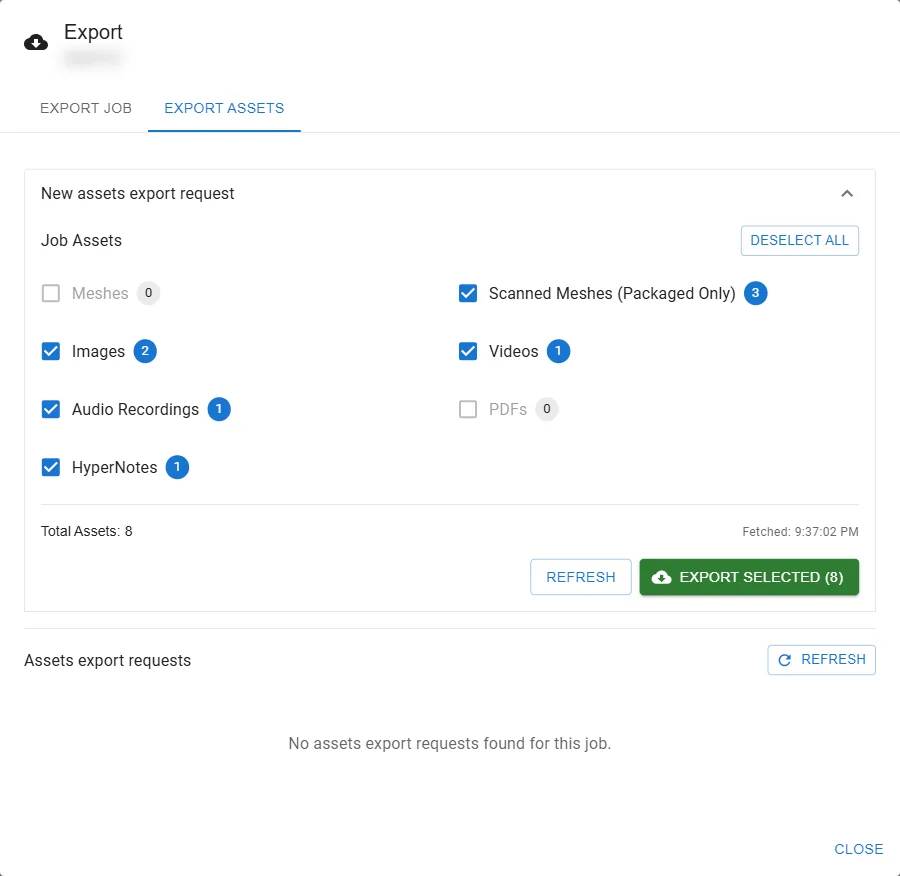Click the Scanned Meshes count badge 3
This screenshot has height=876, width=900.
[755, 293]
